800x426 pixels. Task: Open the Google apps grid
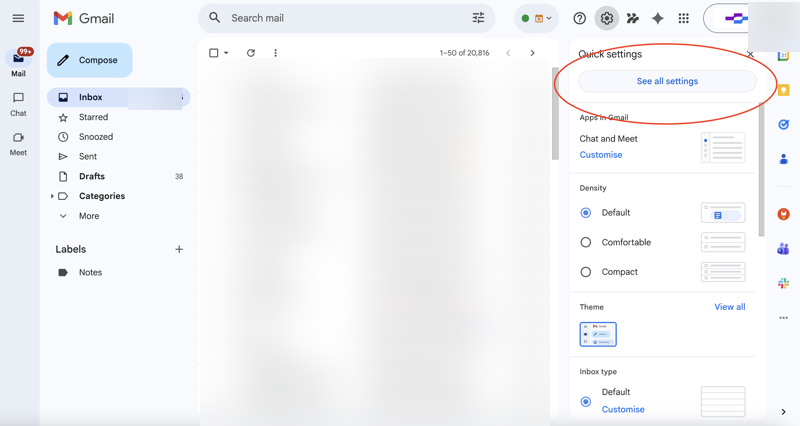point(684,18)
